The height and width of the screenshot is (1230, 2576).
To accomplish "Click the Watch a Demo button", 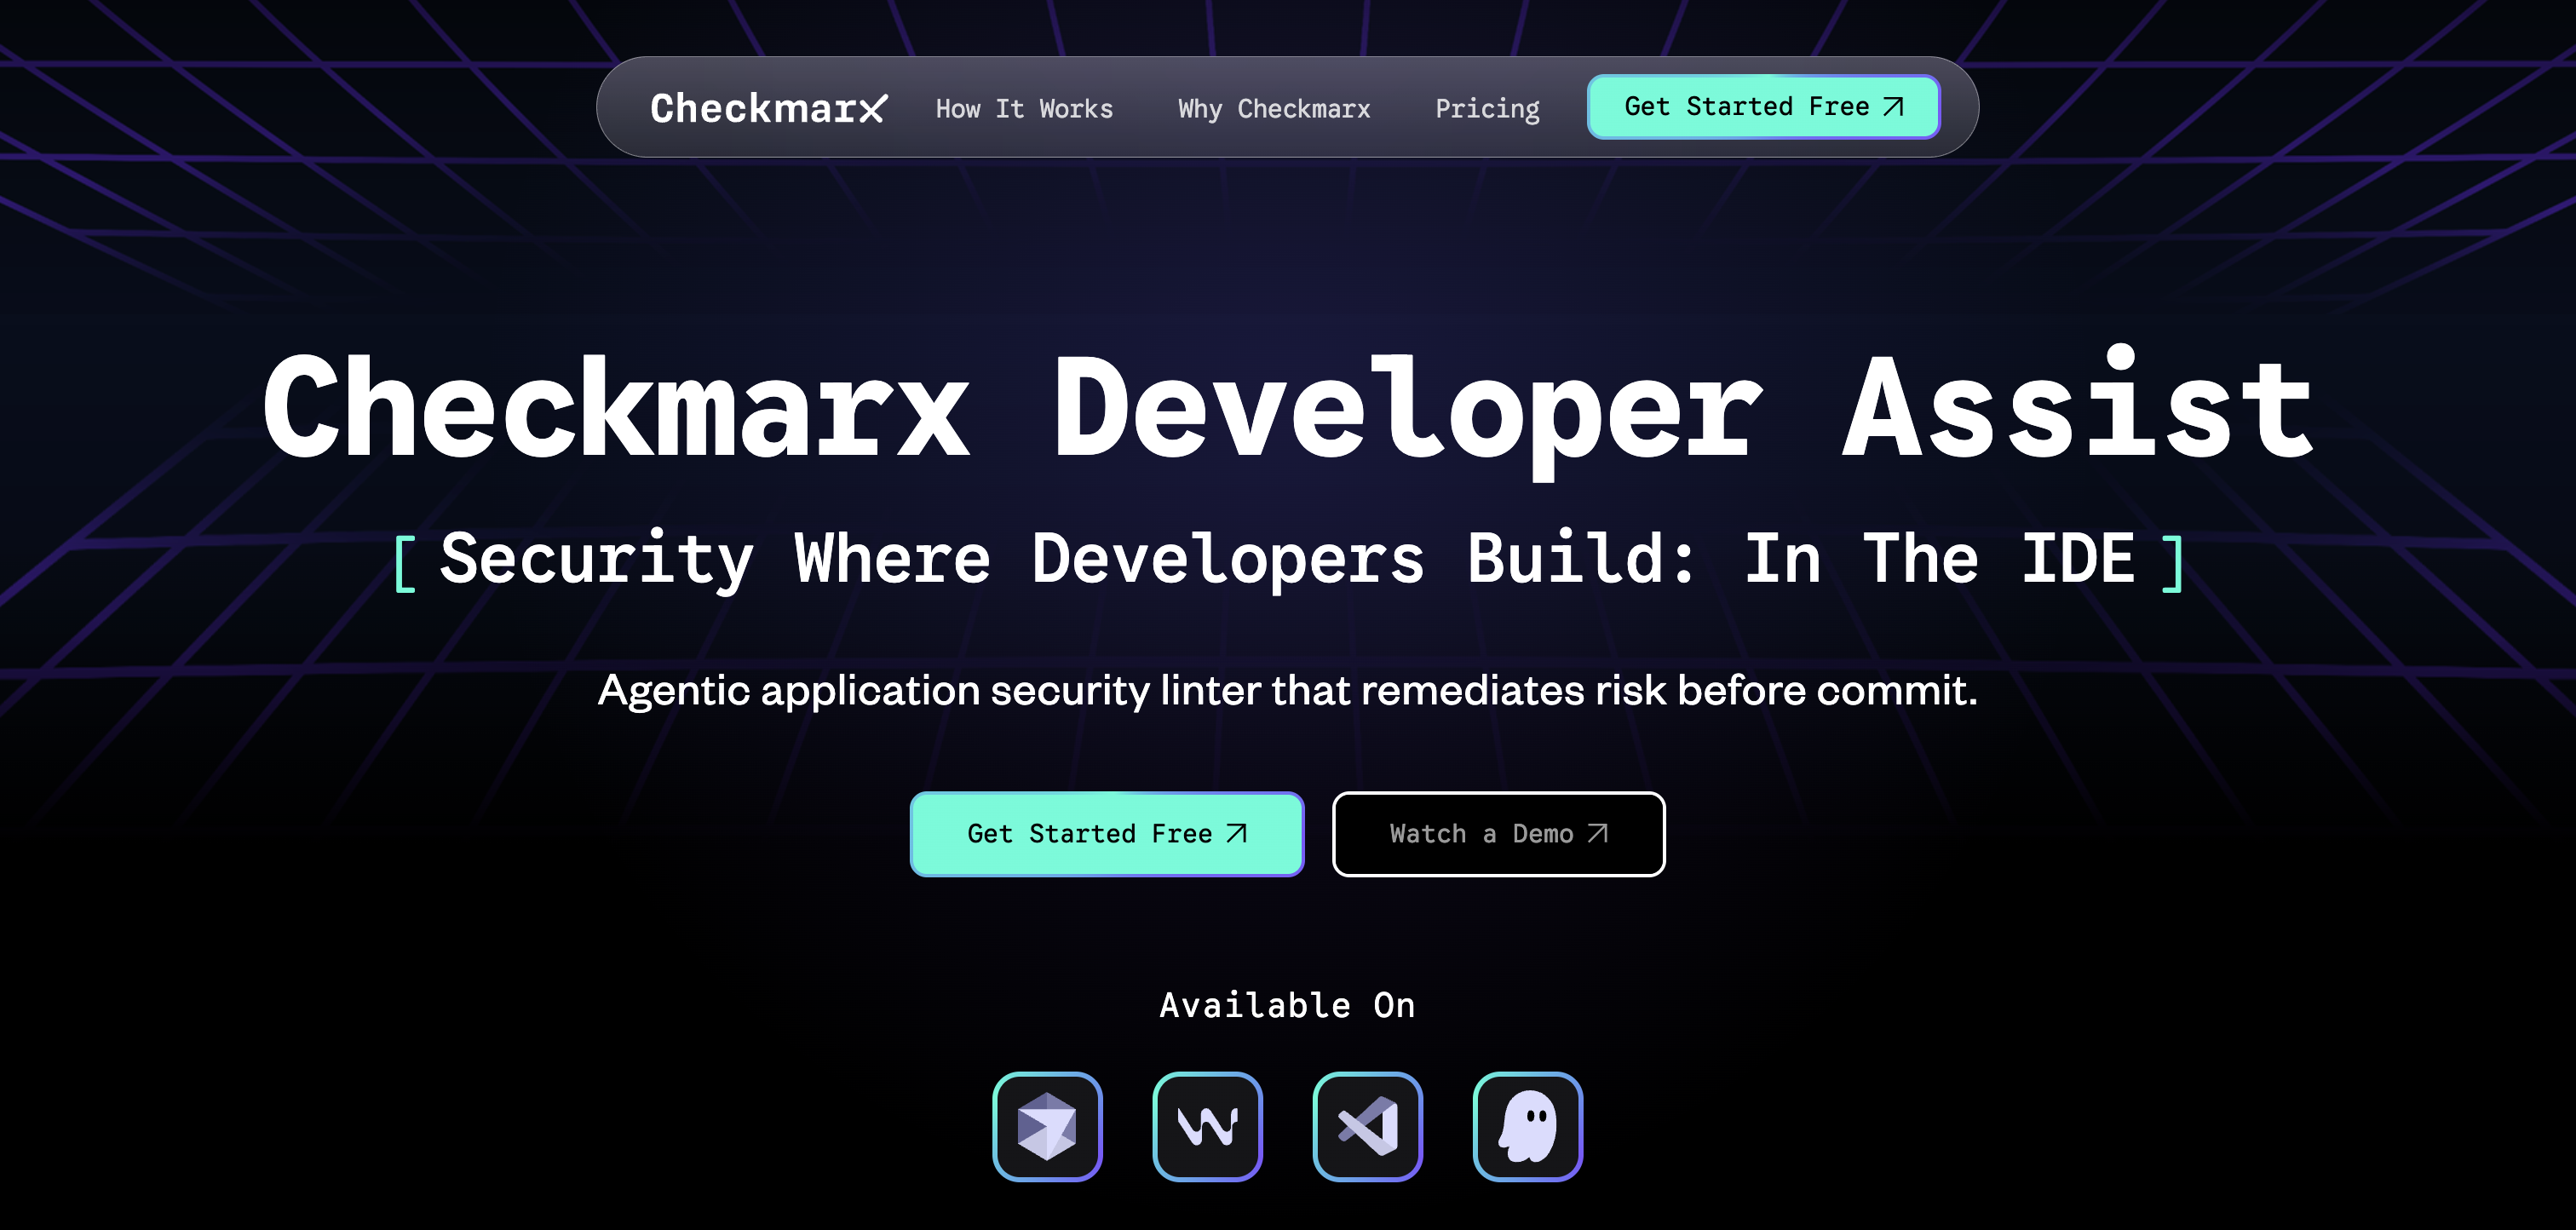I will click(x=1497, y=833).
